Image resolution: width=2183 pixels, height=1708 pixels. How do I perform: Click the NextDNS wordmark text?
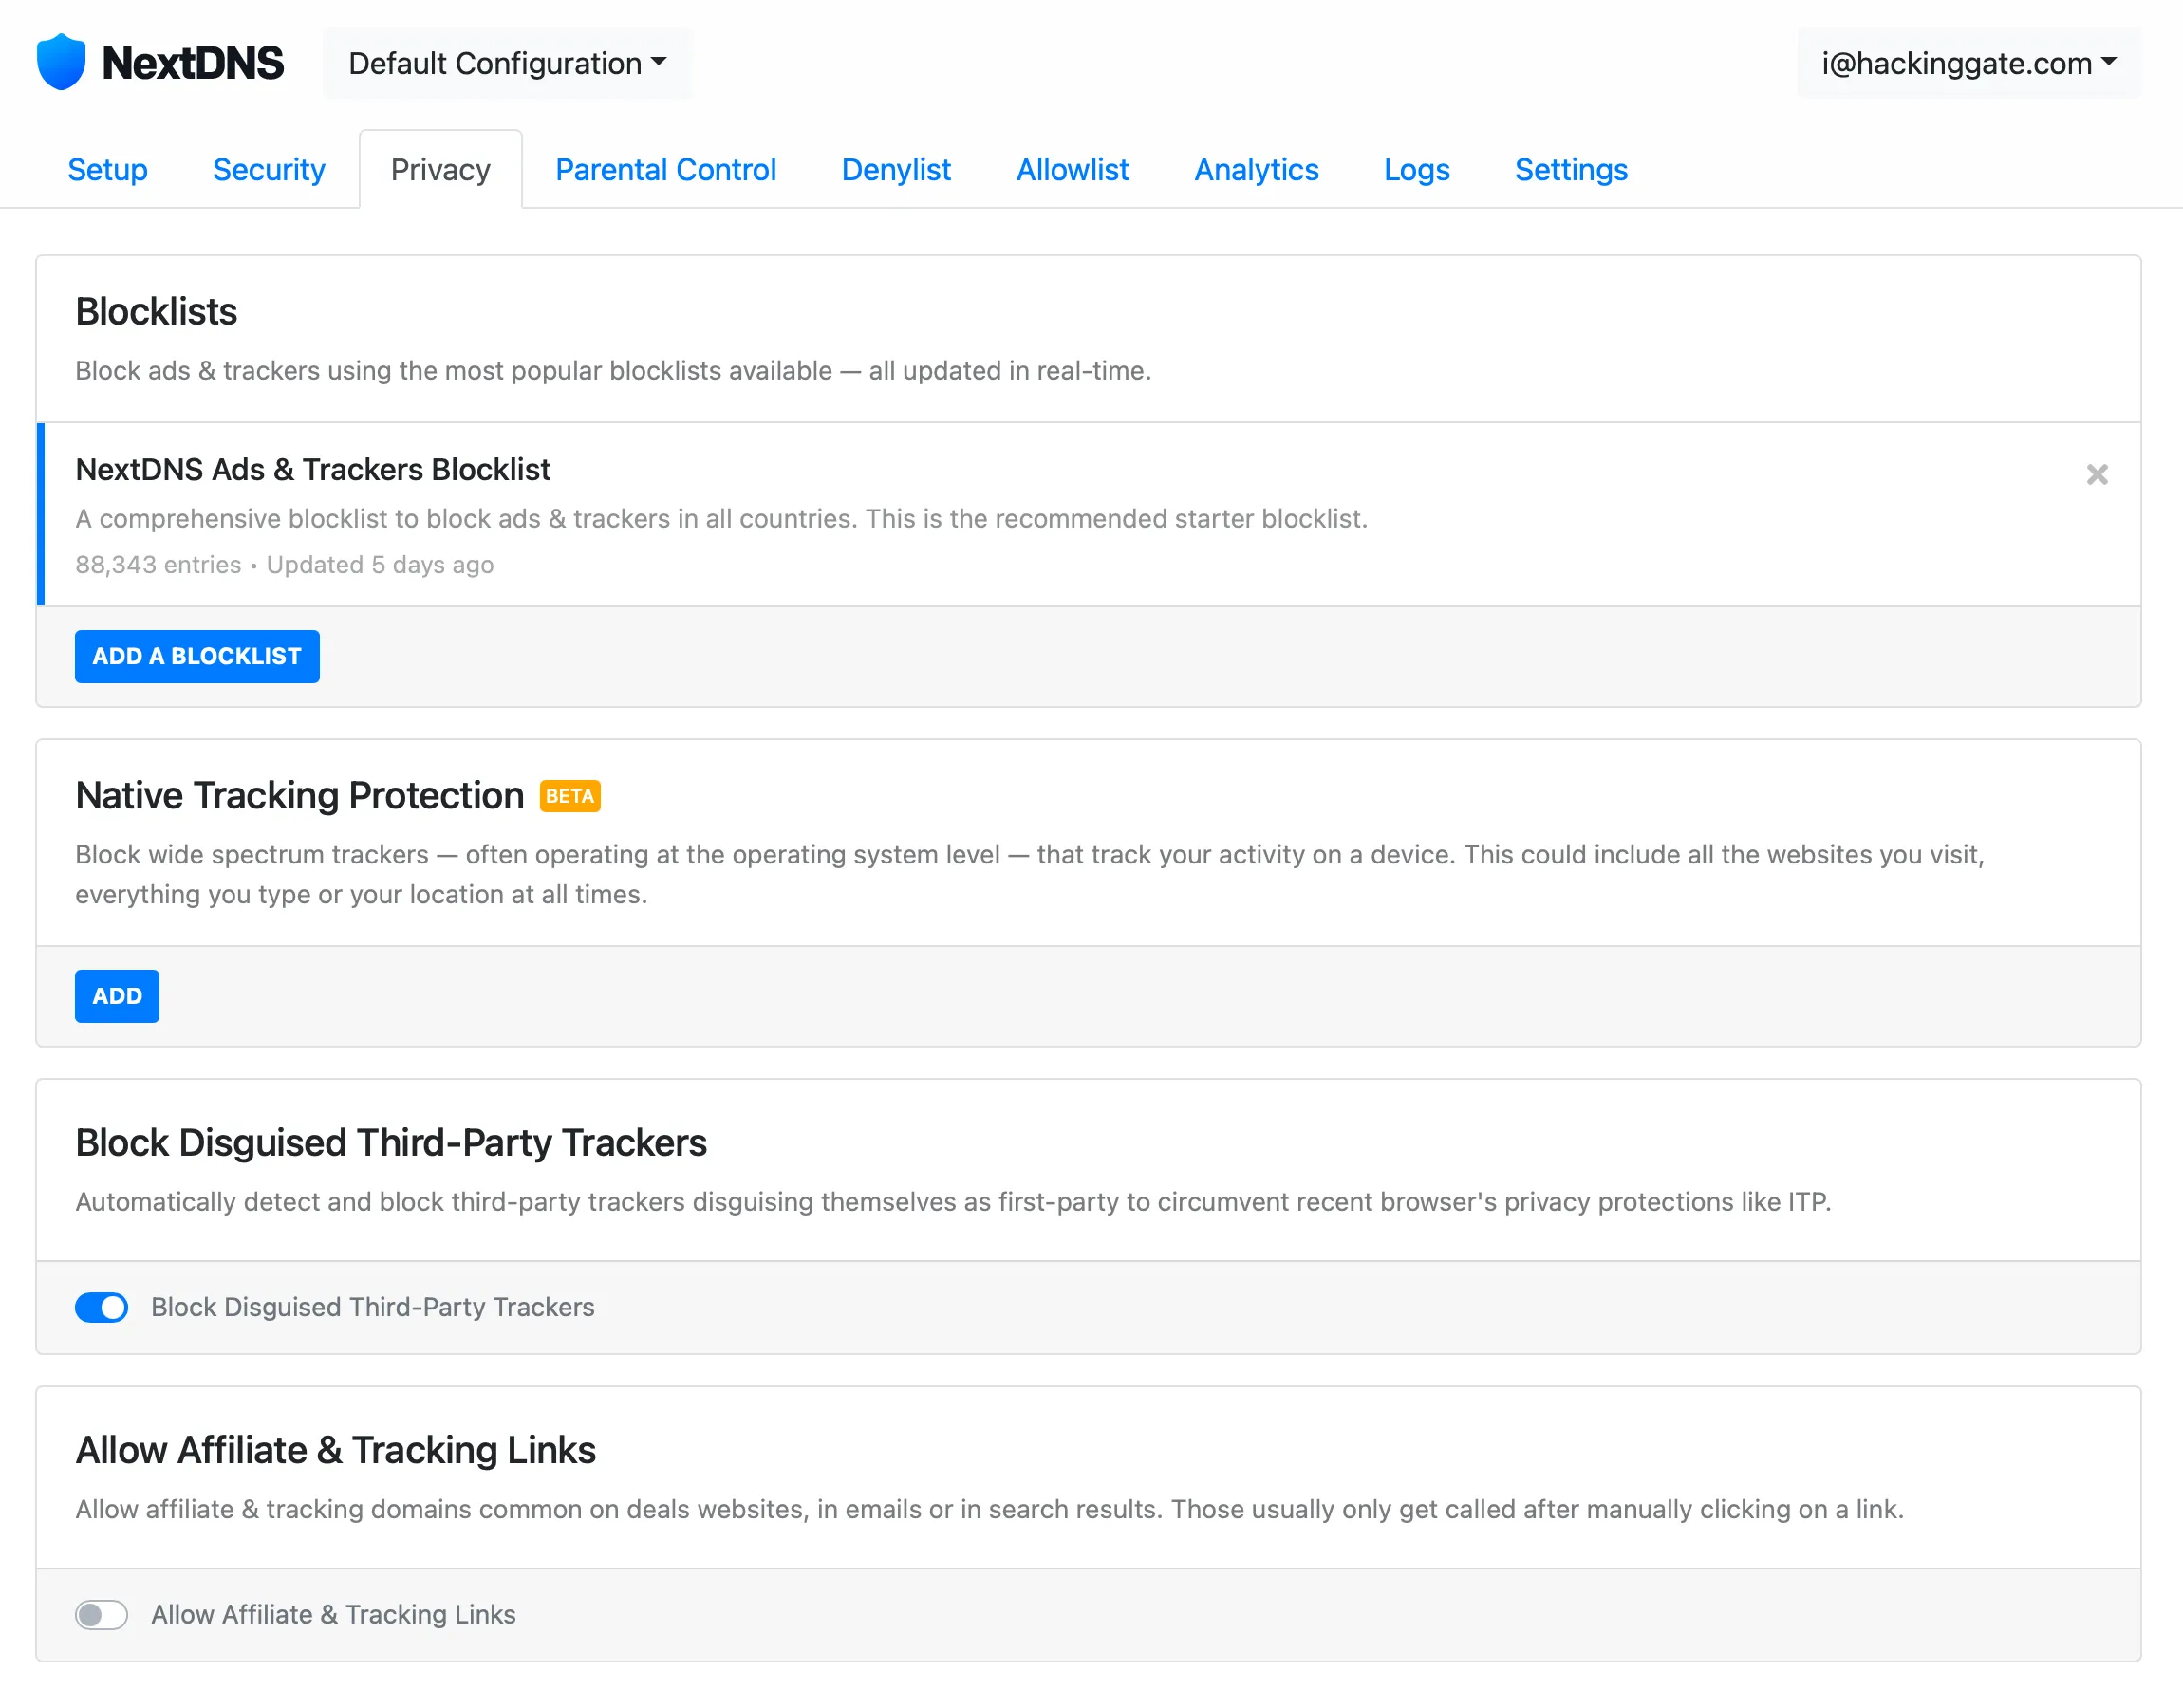coord(193,63)
